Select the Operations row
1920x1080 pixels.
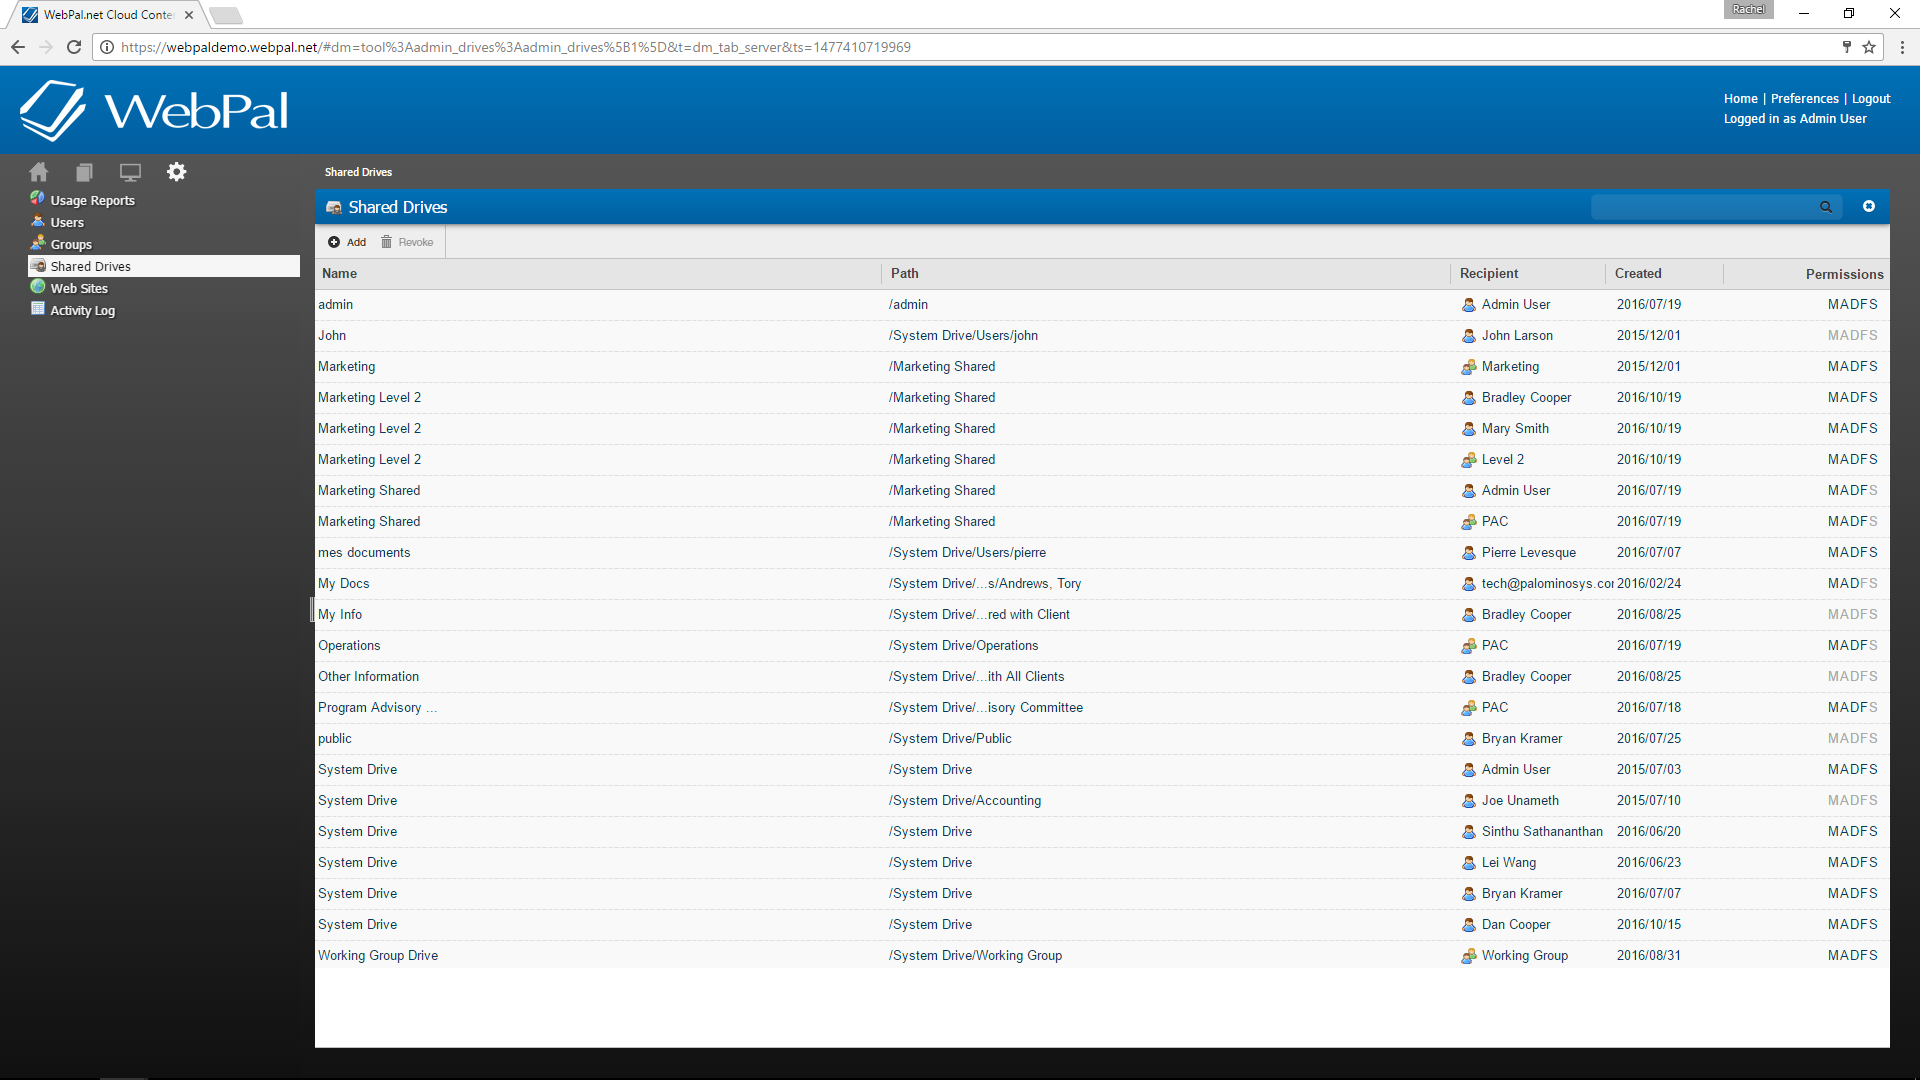tap(1102, 646)
